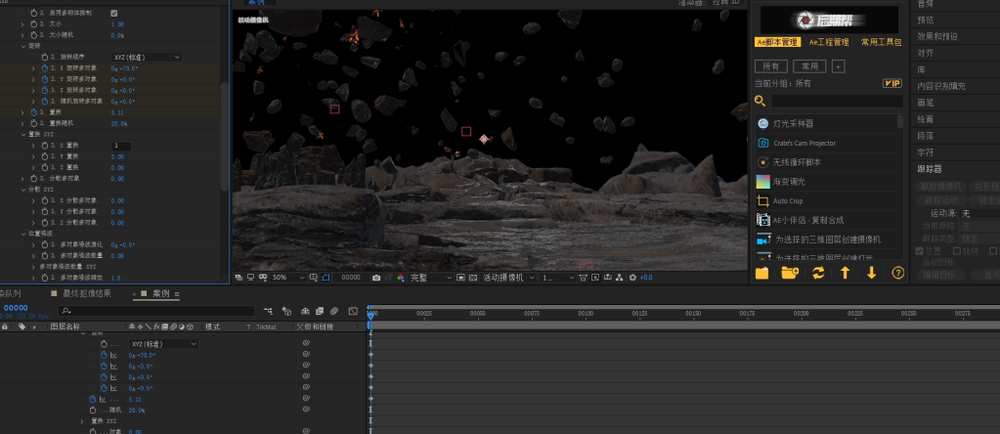Screen dimensions: 1000x434
Task: Click the orange refresh icon in script panel
Action: [x=818, y=273]
